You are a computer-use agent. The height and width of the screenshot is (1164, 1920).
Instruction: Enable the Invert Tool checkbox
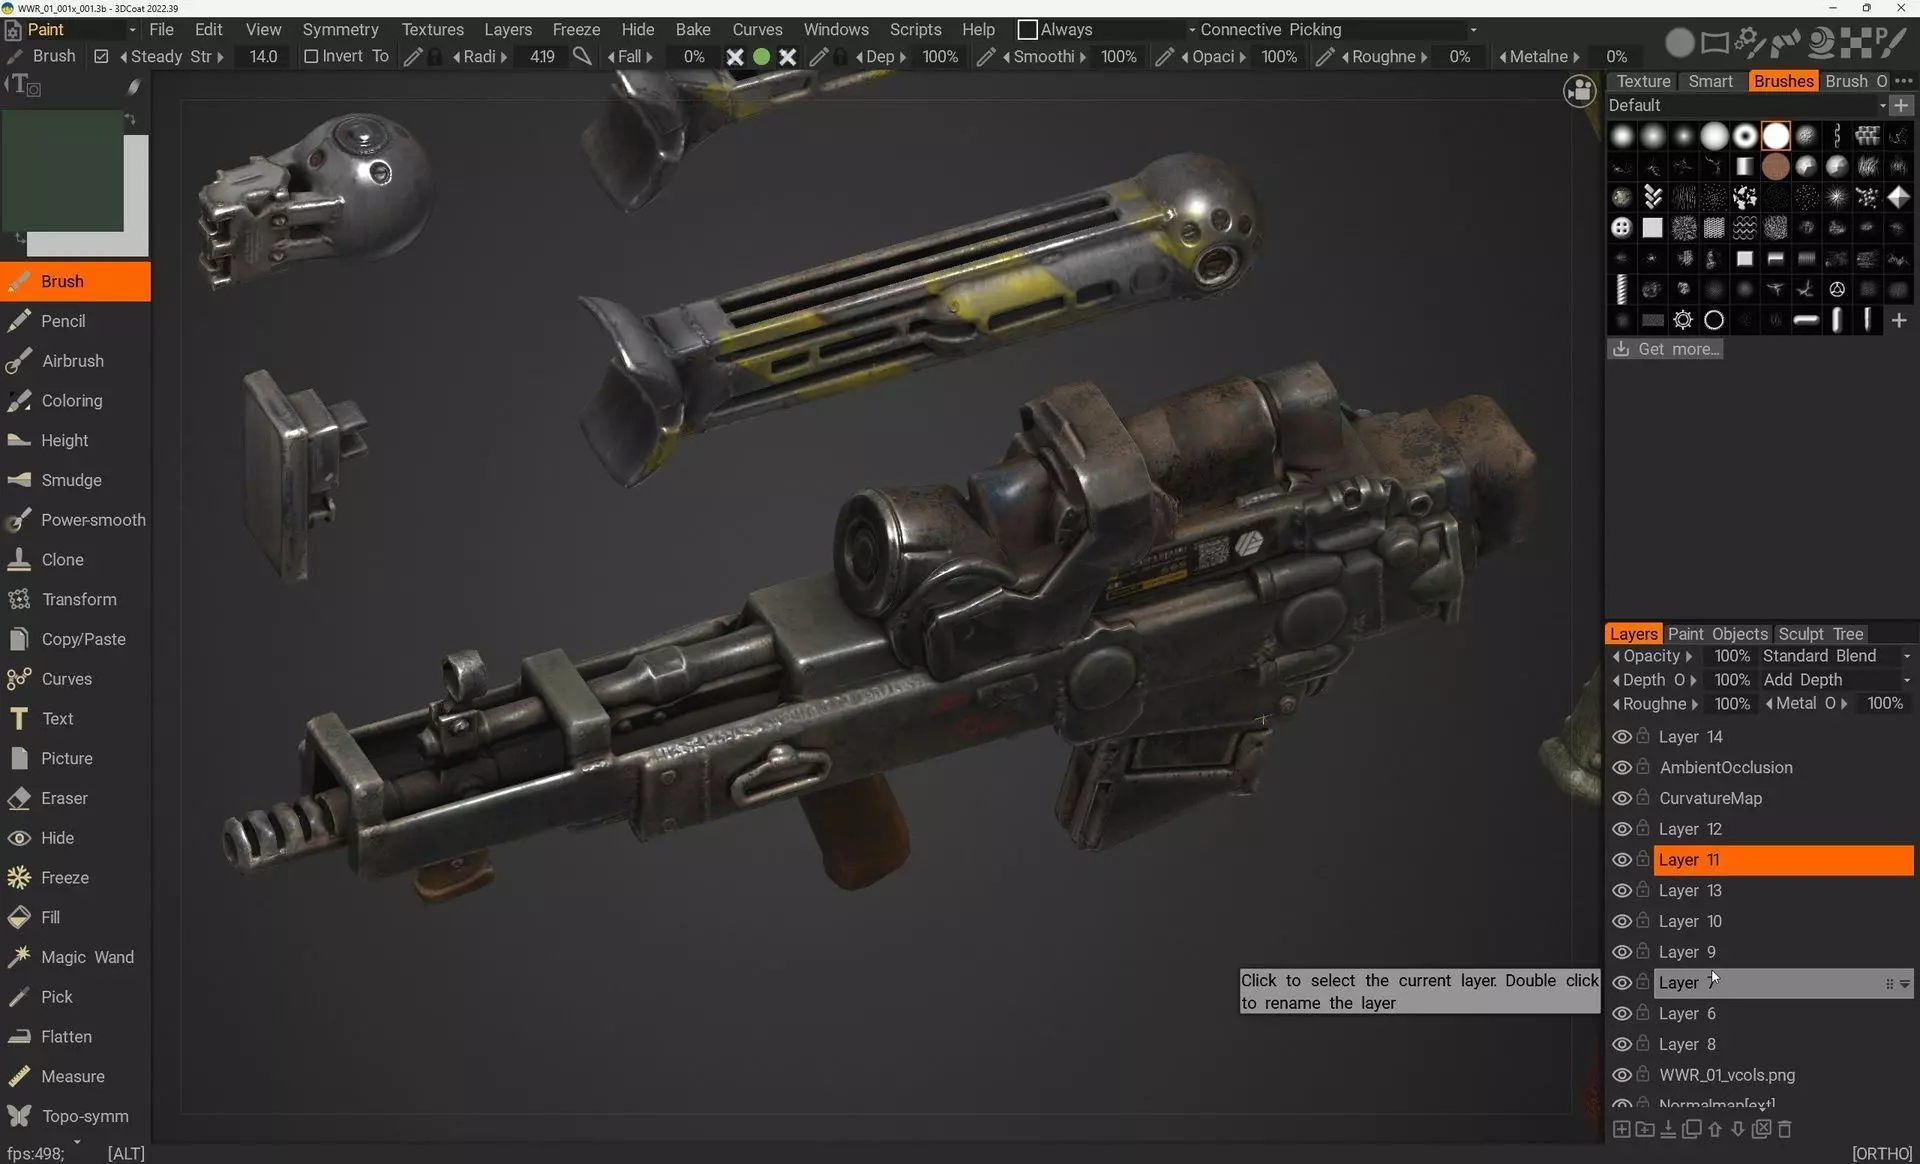click(311, 57)
